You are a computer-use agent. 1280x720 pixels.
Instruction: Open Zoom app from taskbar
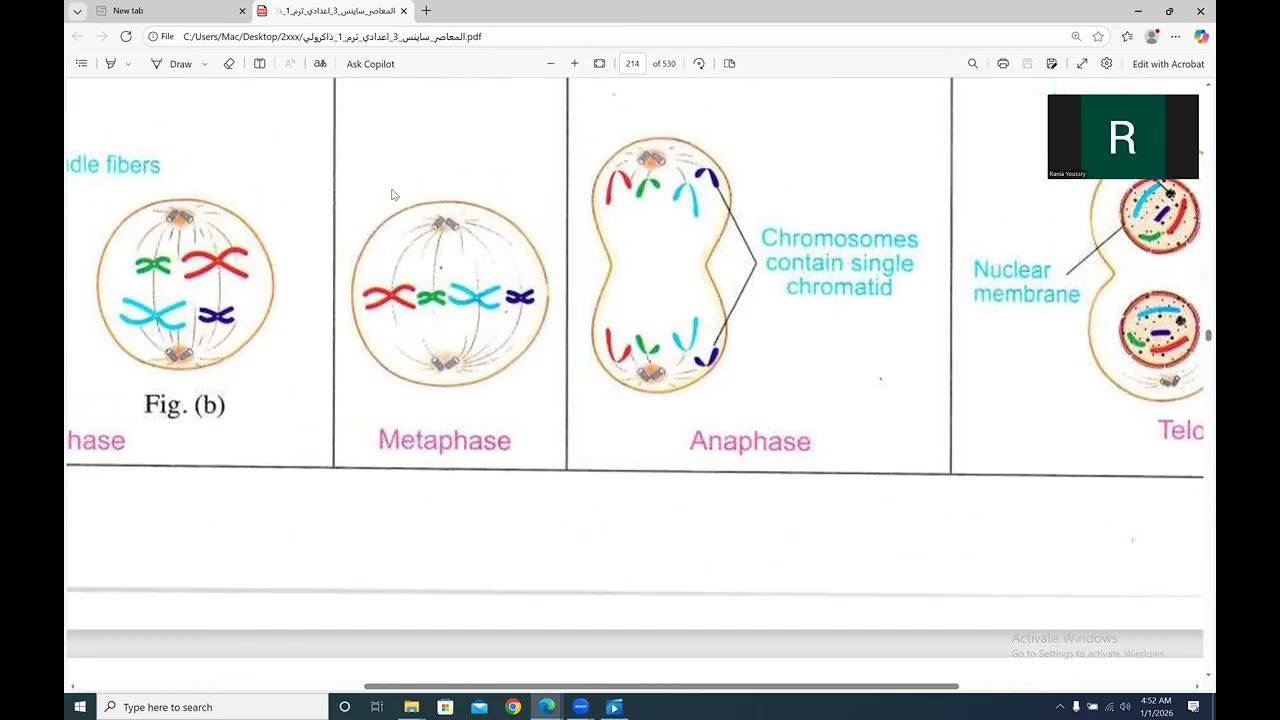point(580,707)
